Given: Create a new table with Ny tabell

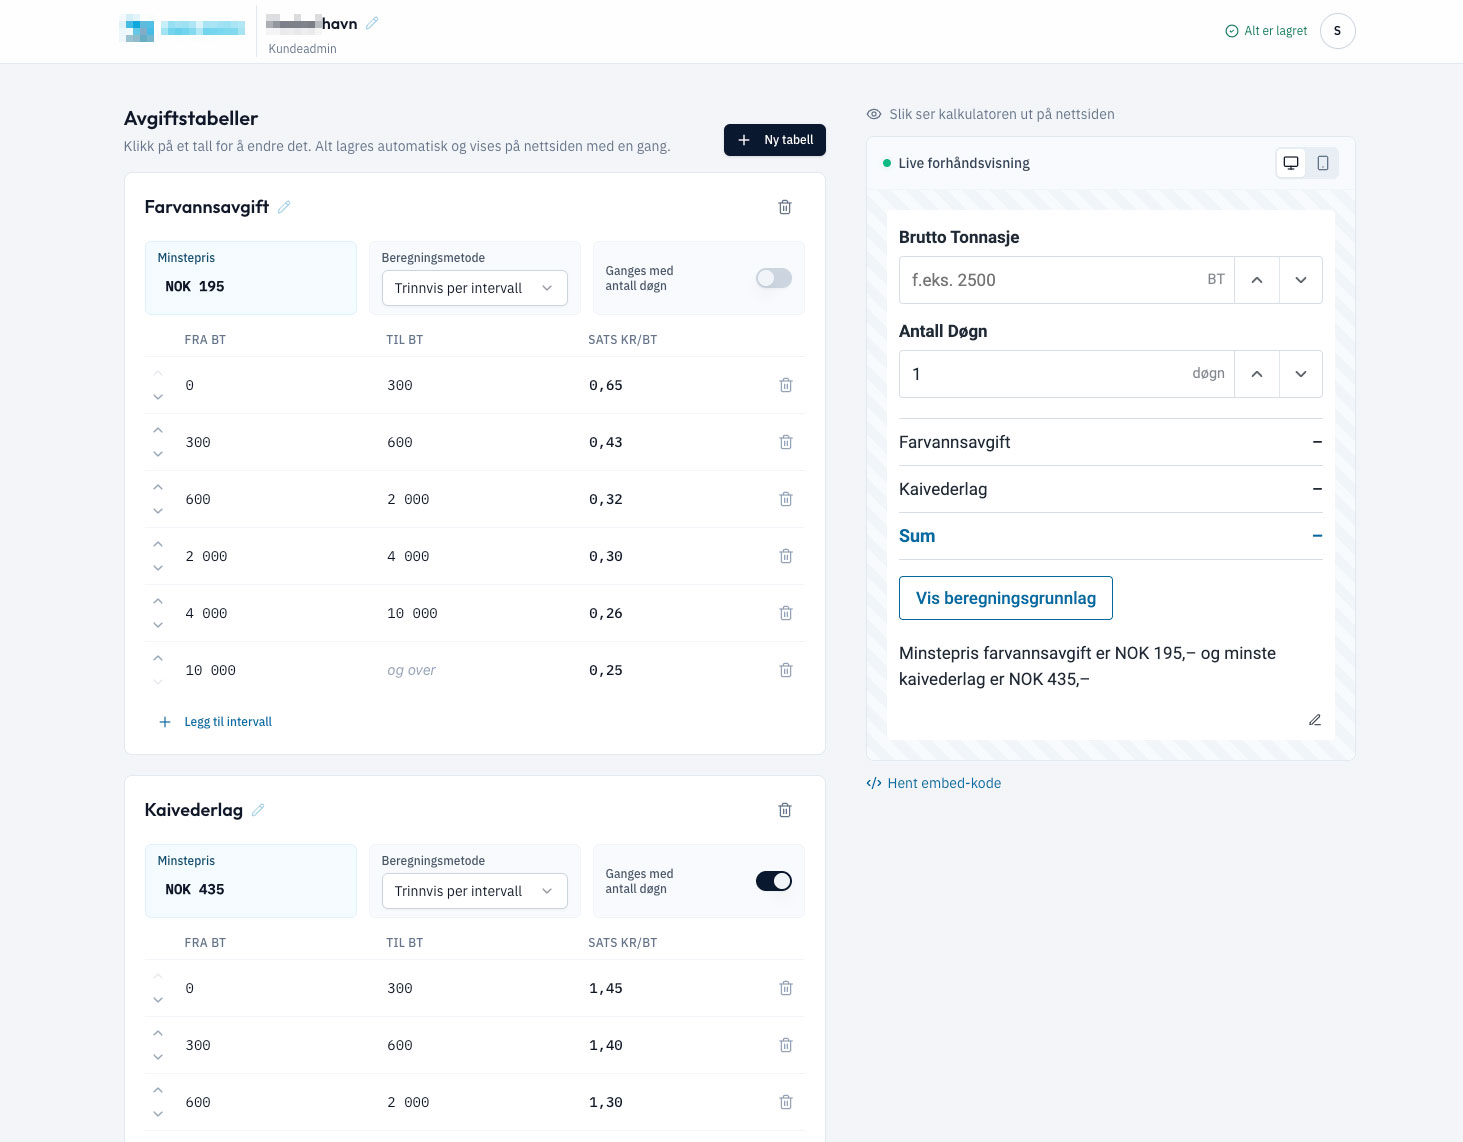Looking at the screenshot, I should pyautogui.click(x=775, y=140).
